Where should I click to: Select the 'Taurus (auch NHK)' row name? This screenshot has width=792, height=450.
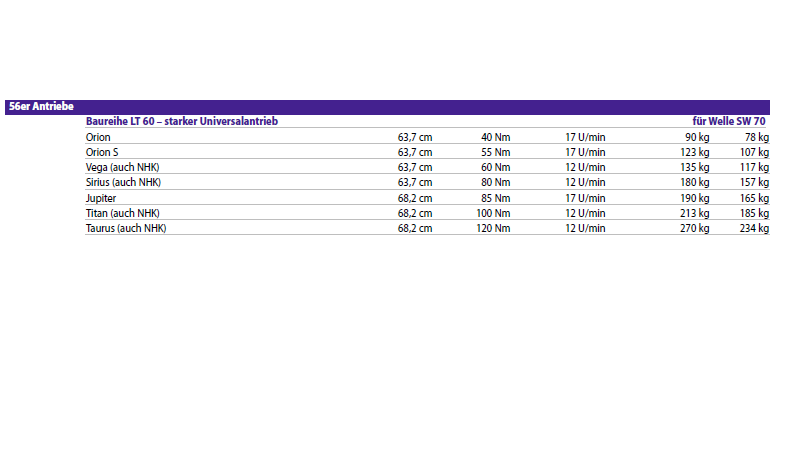pos(126,228)
